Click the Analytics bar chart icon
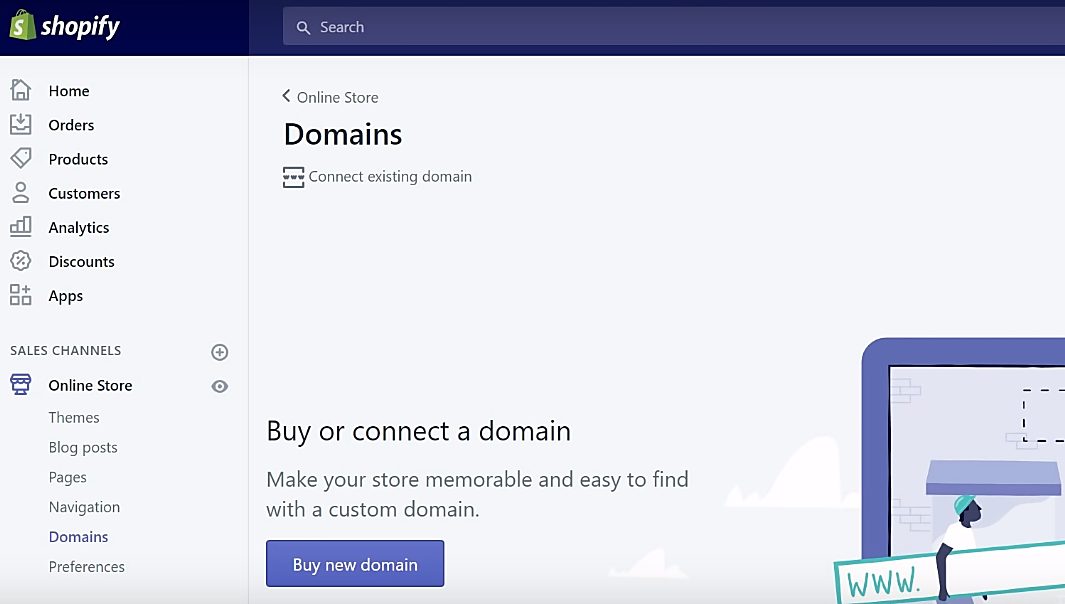 (20, 226)
